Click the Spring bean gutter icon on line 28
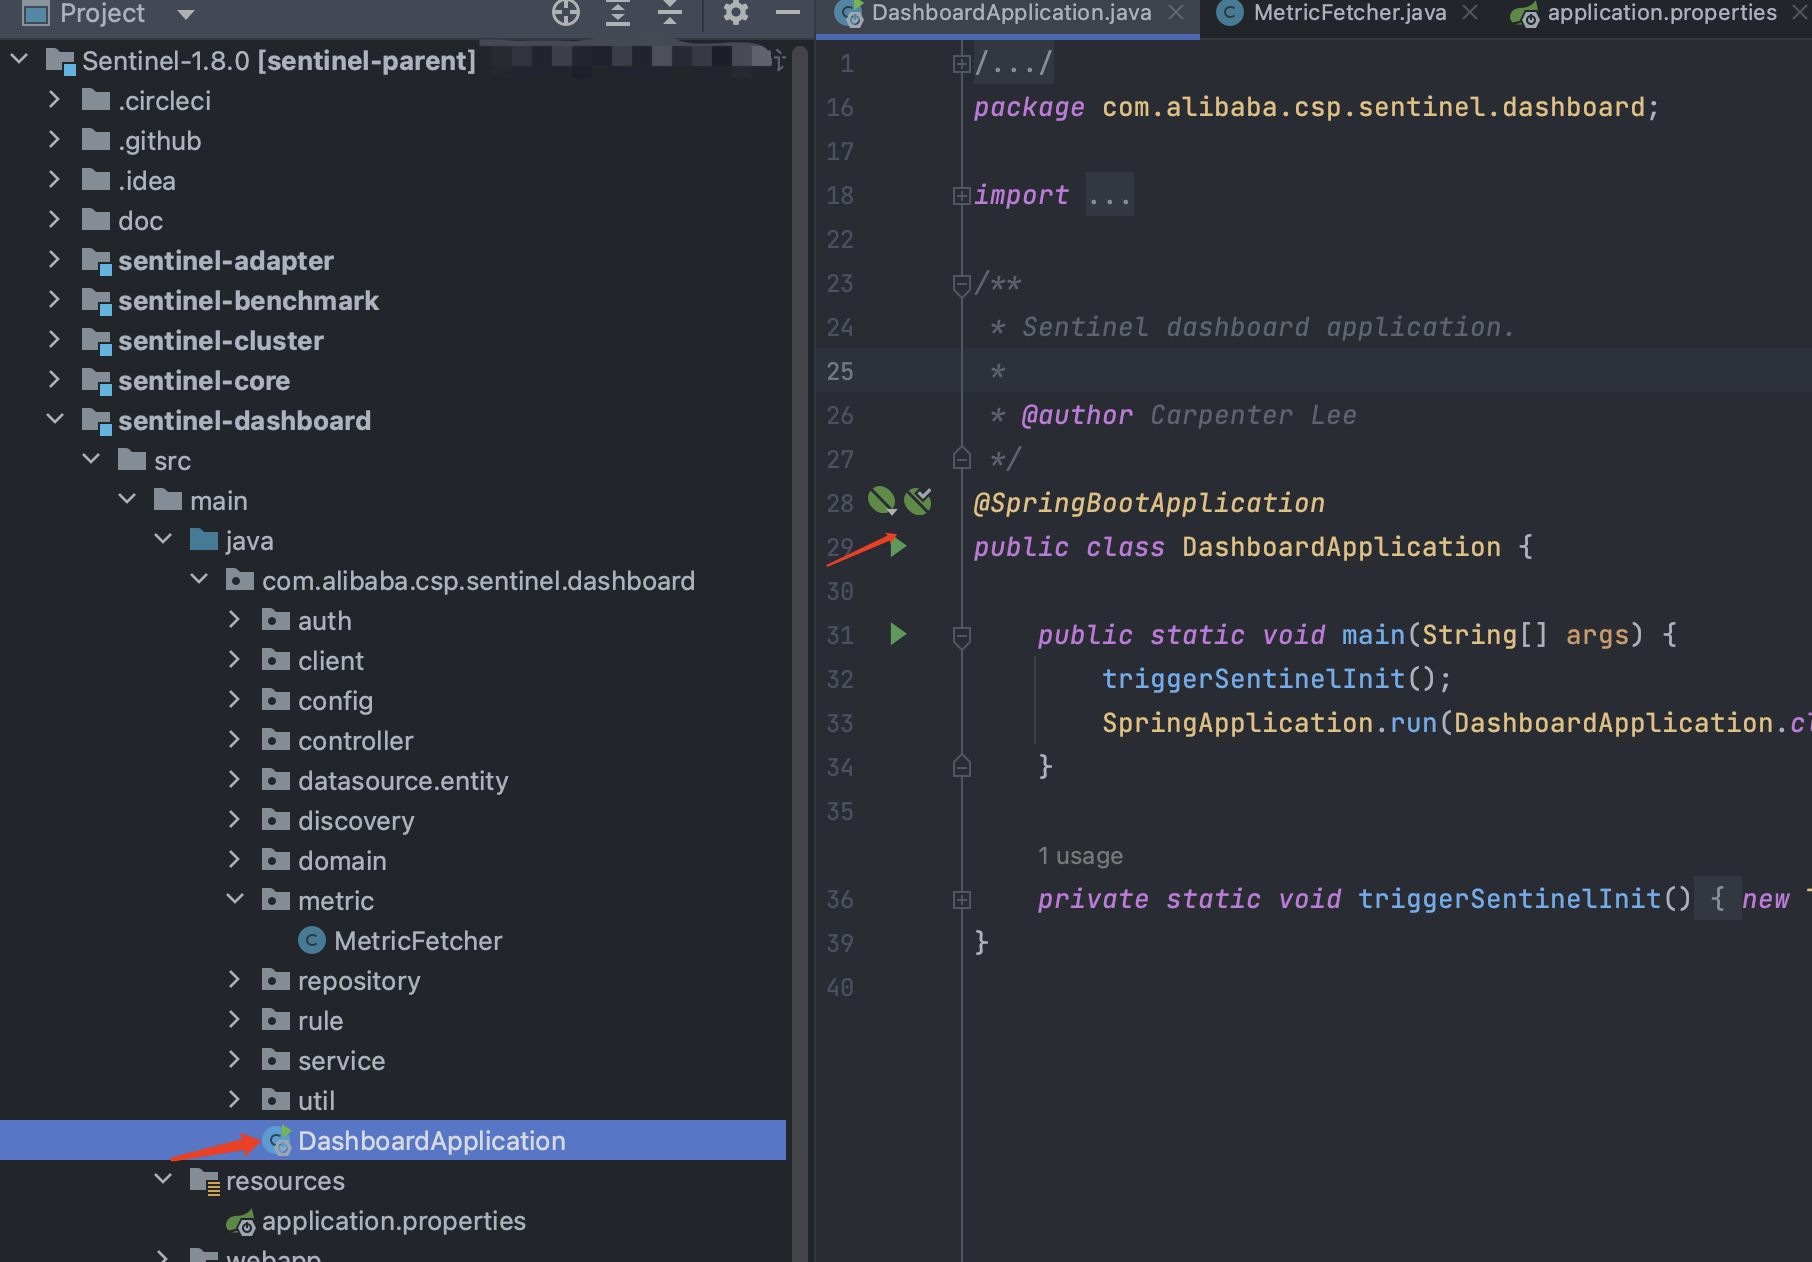Image resolution: width=1812 pixels, height=1262 pixels. [881, 501]
